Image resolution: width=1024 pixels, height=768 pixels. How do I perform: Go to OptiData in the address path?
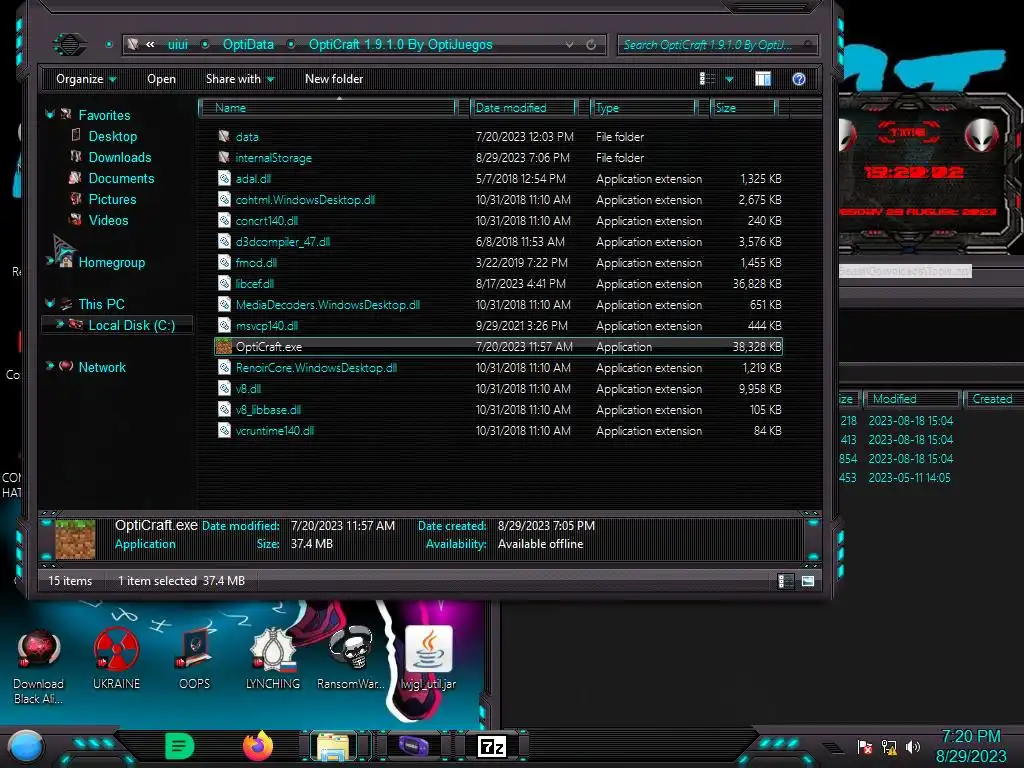tap(248, 44)
